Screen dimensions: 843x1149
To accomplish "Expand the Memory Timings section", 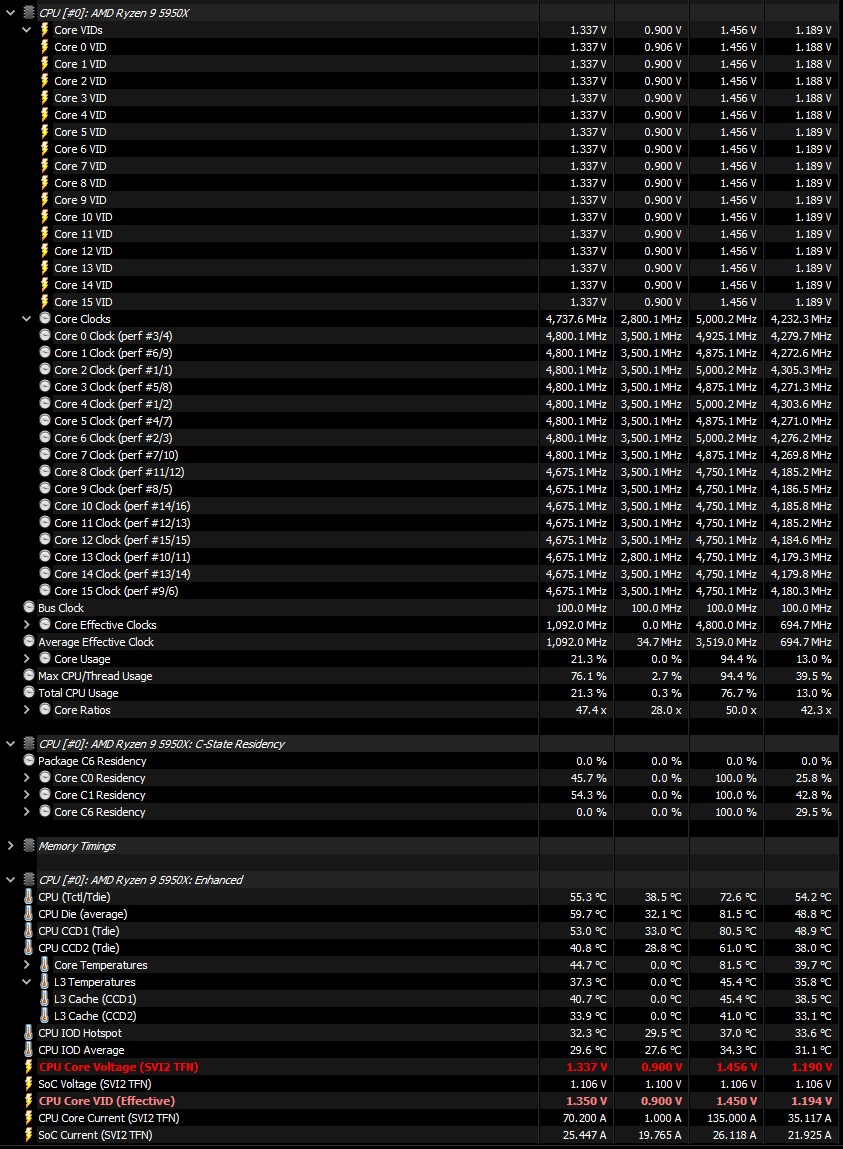I will point(10,846).
